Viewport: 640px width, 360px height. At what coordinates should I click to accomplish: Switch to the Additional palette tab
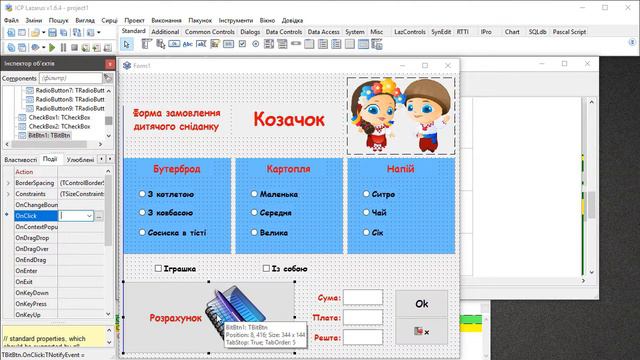tap(165, 32)
